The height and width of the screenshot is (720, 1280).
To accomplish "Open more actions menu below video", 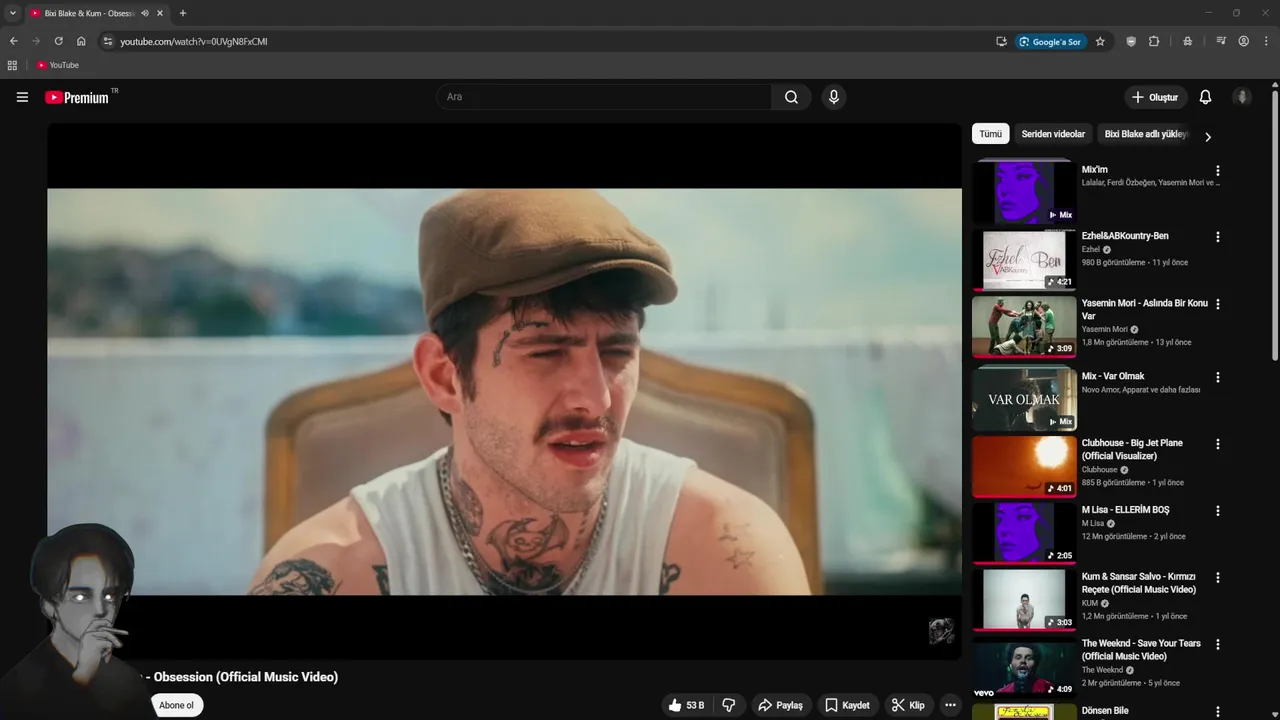I will pyautogui.click(x=950, y=705).
